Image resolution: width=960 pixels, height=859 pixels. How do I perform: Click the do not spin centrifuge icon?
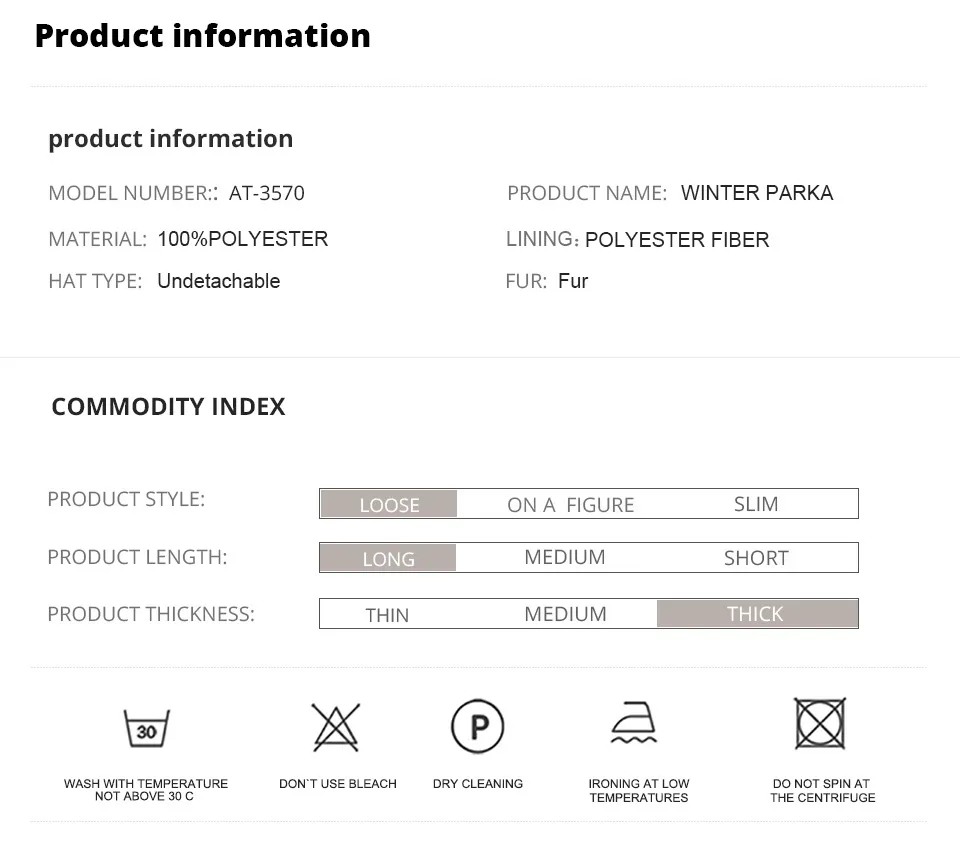(x=821, y=723)
